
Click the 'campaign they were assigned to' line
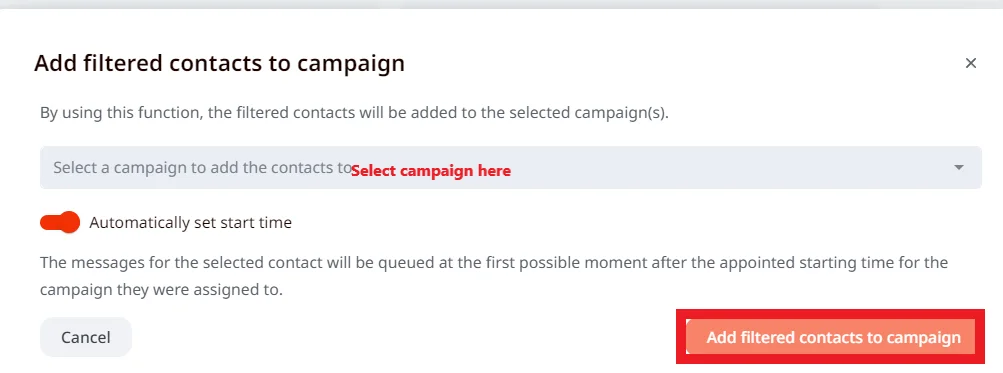point(161,290)
